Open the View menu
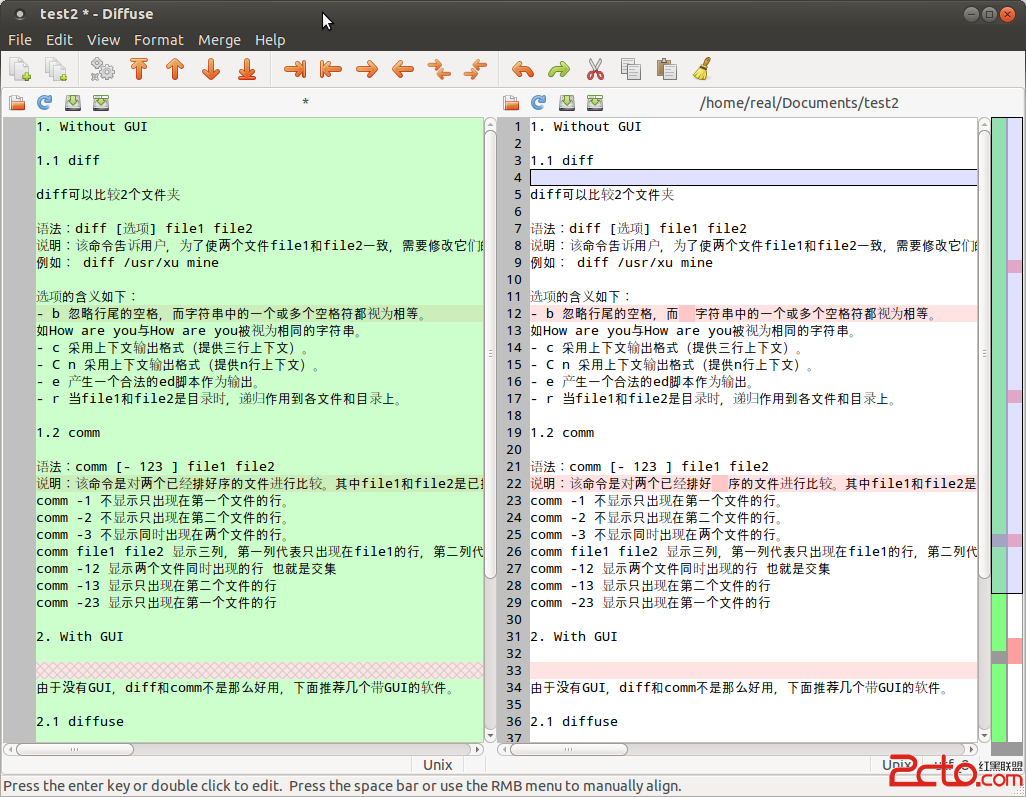1026x797 pixels. click(103, 40)
